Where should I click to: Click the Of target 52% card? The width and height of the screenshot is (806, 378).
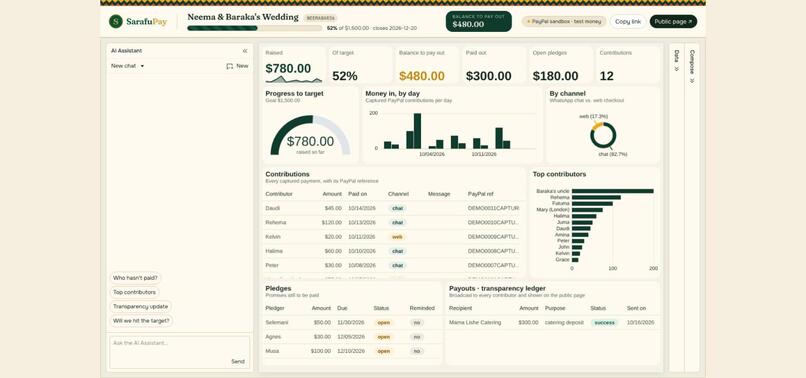pos(360,65)
